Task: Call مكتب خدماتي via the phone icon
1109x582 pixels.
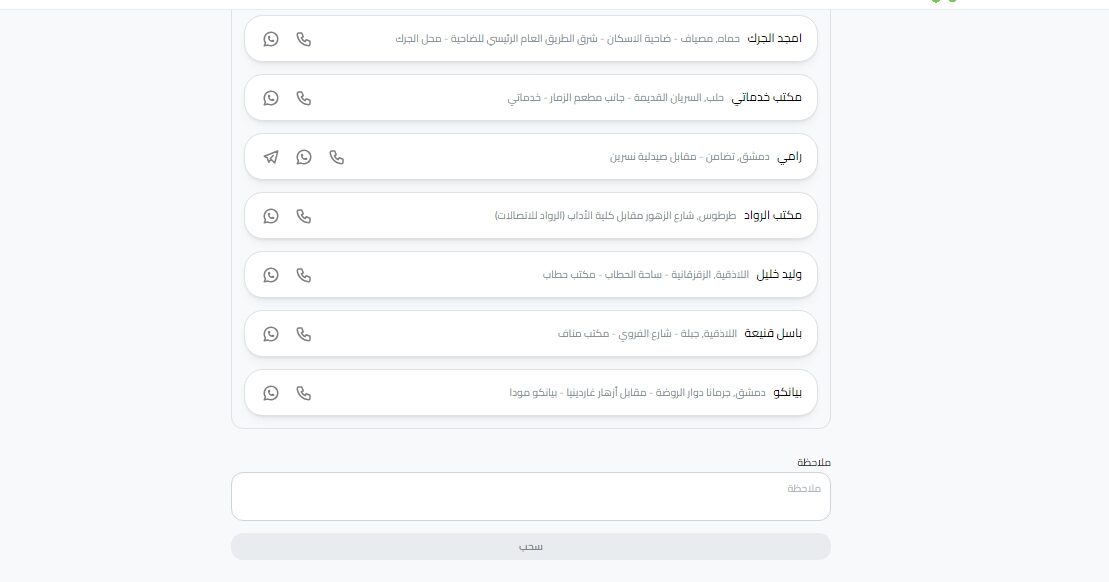Action: click(303, 98)
